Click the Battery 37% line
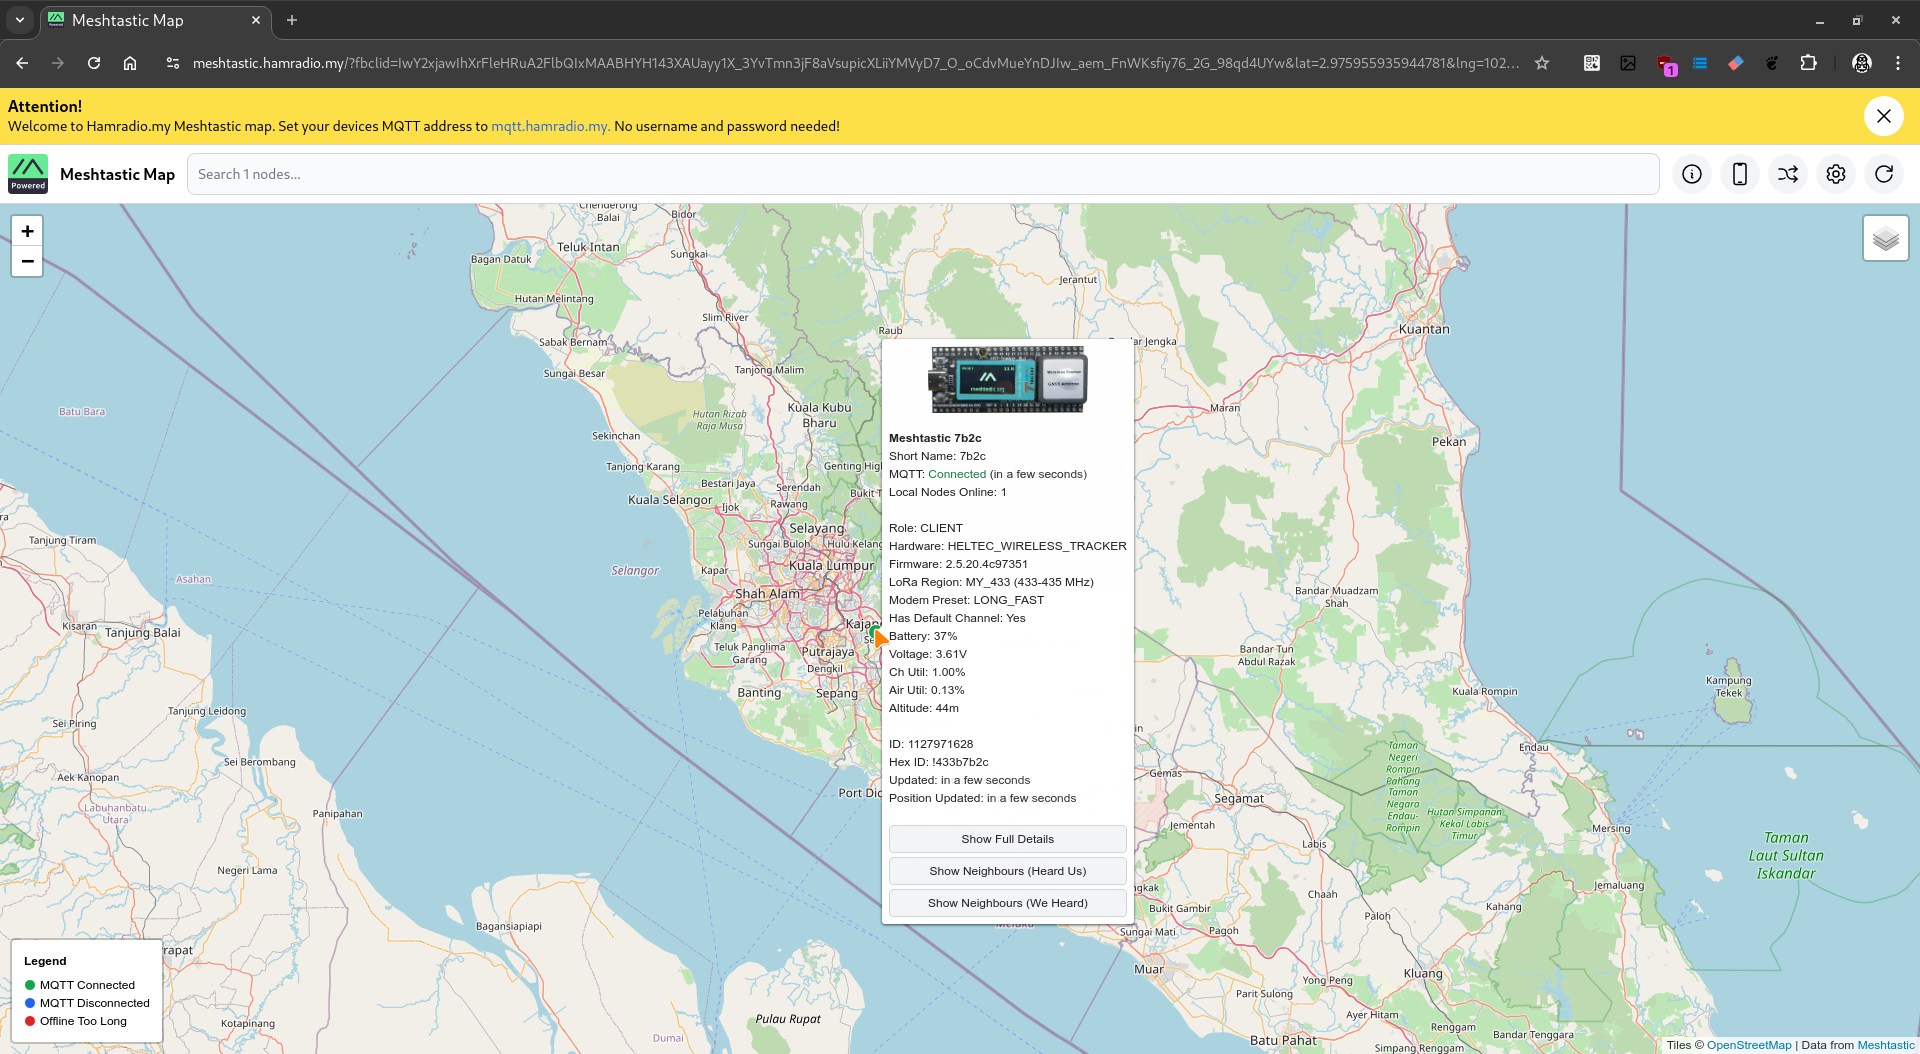 (923, 636)
